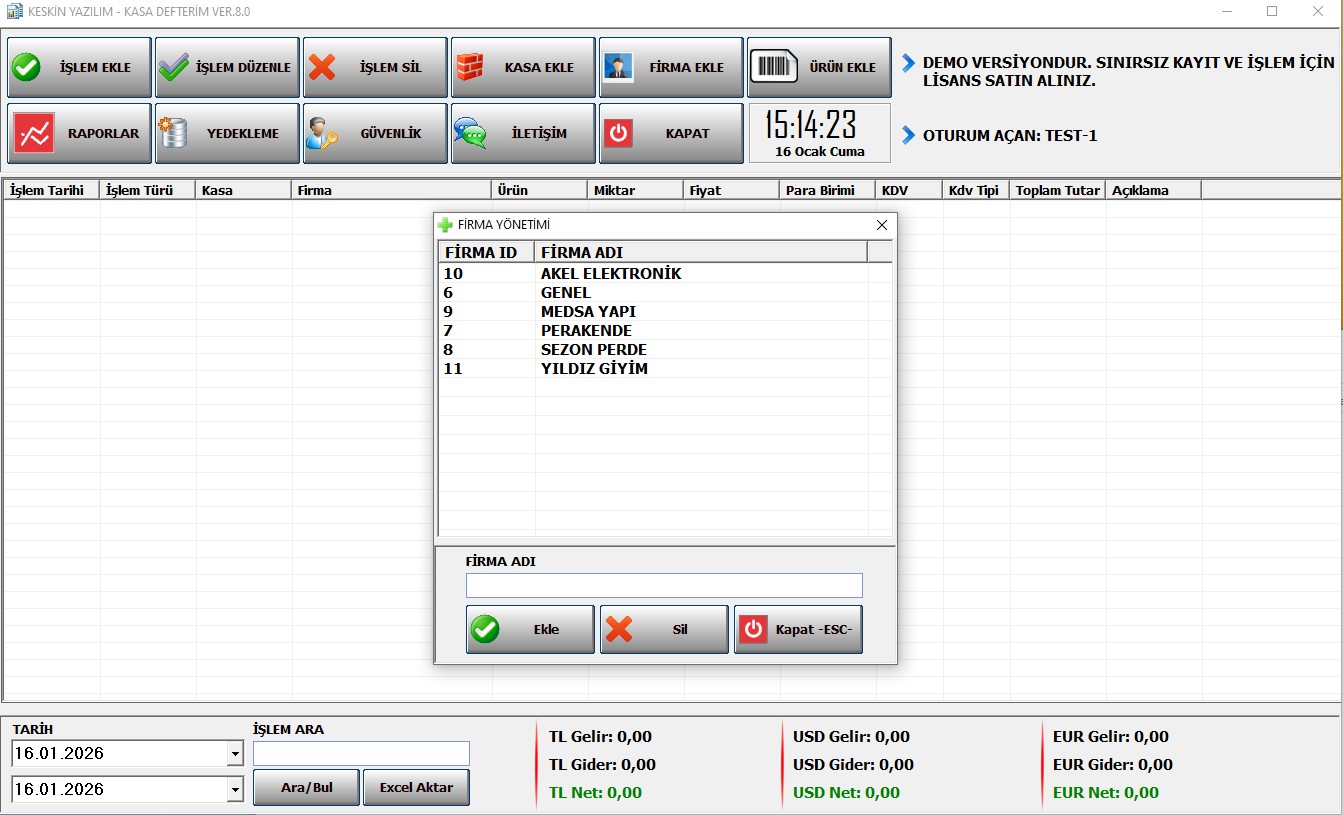Click the Firma Ekle person icon

click(618, 68)
